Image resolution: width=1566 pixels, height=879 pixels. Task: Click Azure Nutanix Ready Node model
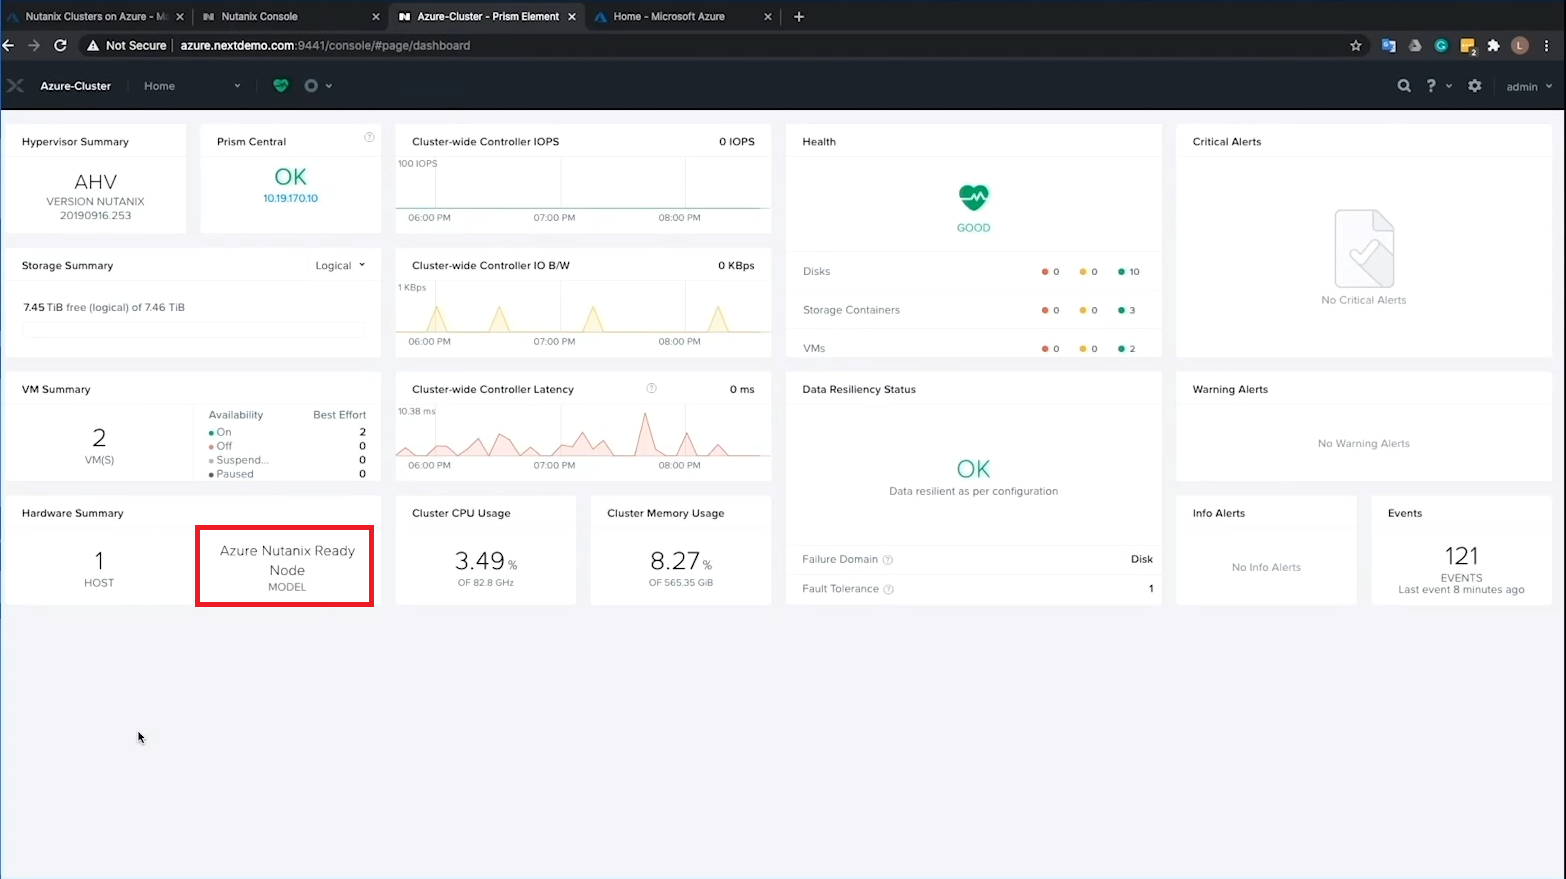287,567
